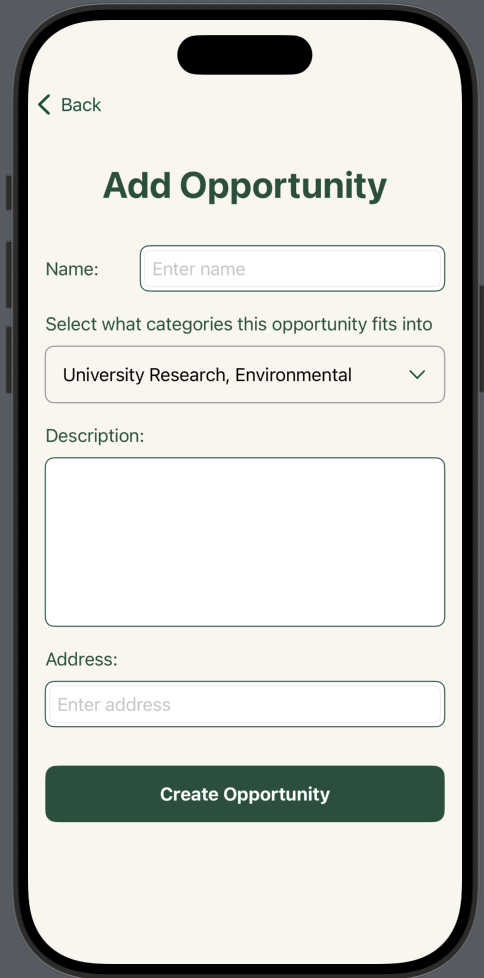Tap the Name: field label
Viewport: 484px width, 978px height.
click(72, 269)
